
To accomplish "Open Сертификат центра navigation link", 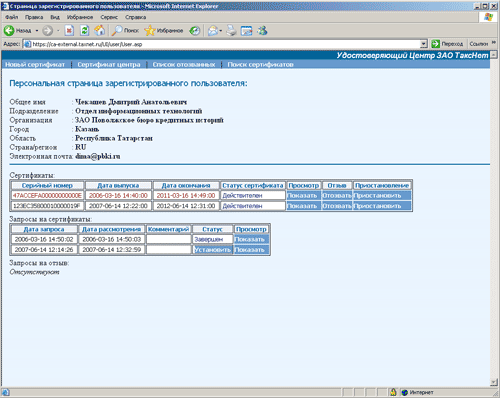I will [109, 64].
